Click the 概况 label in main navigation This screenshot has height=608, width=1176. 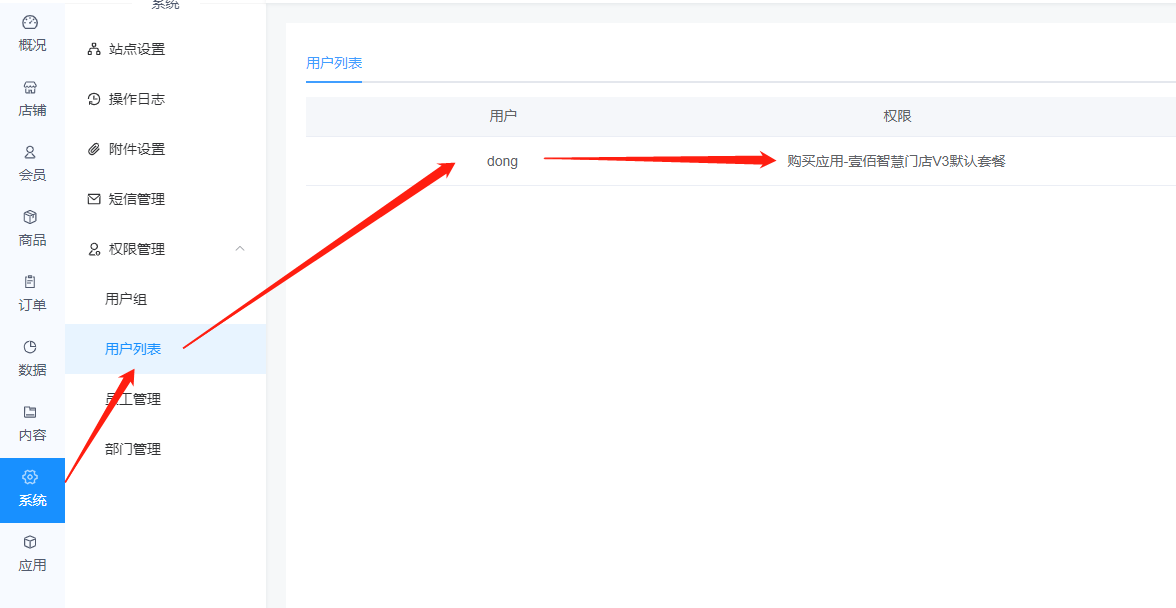32,45
